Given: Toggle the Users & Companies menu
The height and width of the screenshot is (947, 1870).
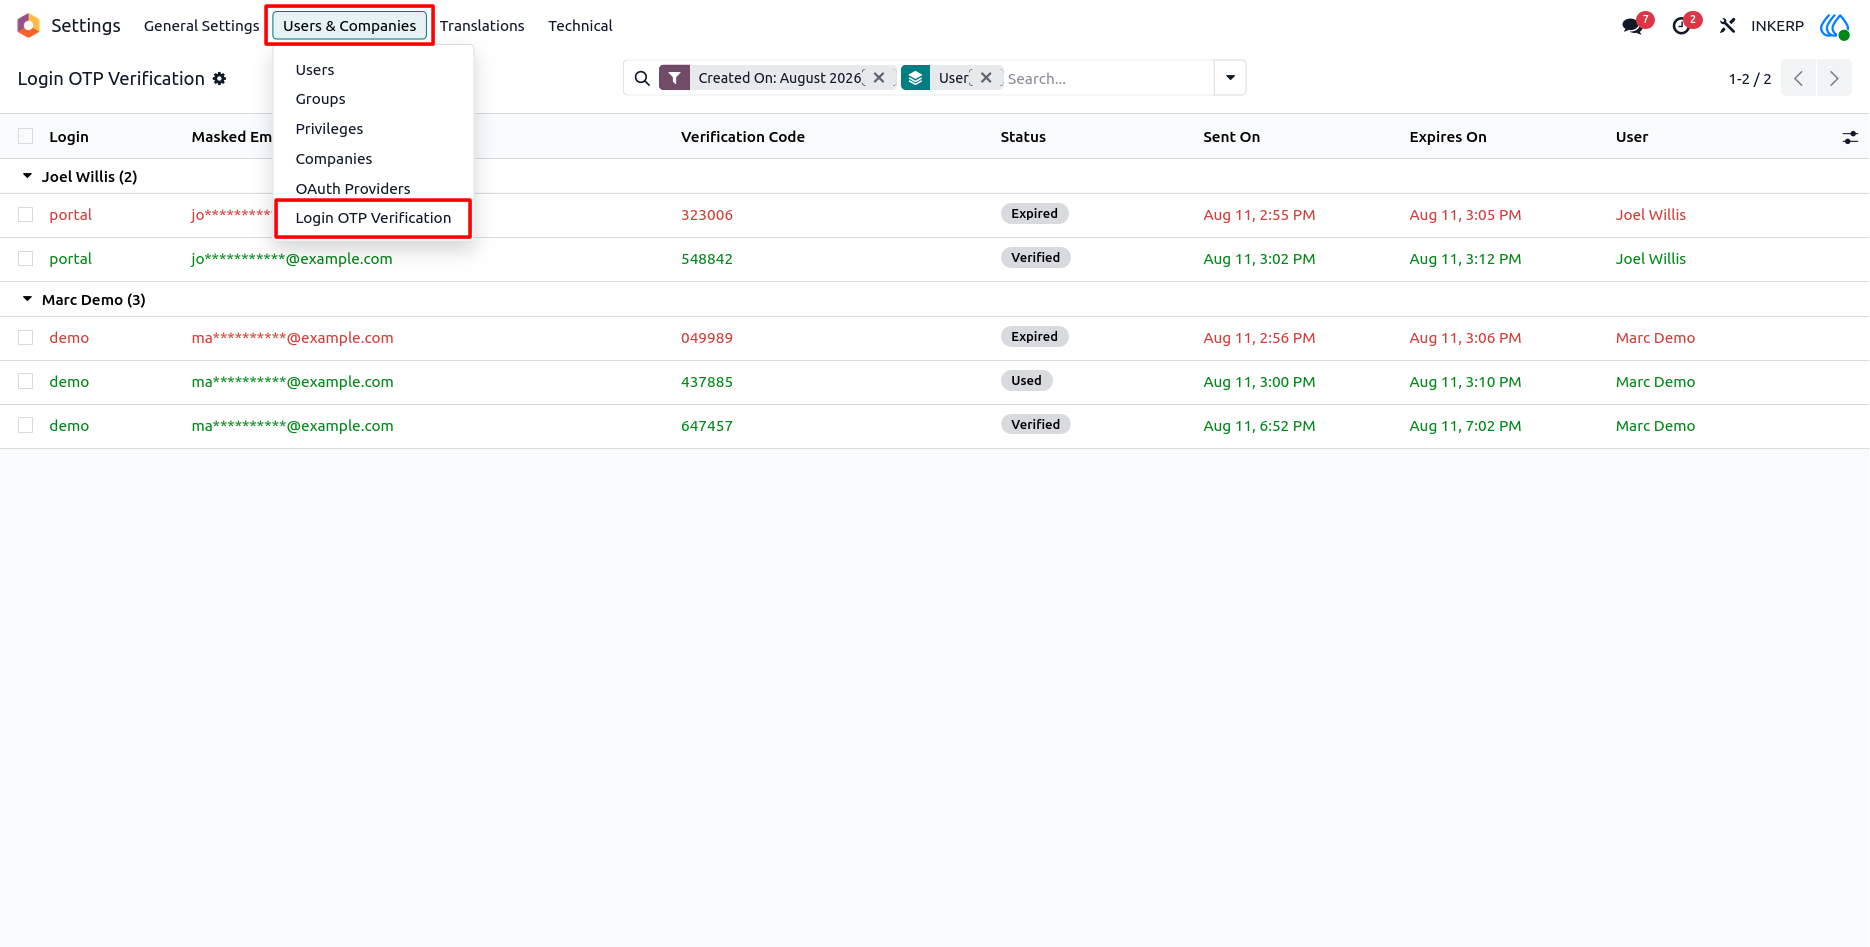Looking at the screenshot, I should pyautogui.click(x=349, y=26).
